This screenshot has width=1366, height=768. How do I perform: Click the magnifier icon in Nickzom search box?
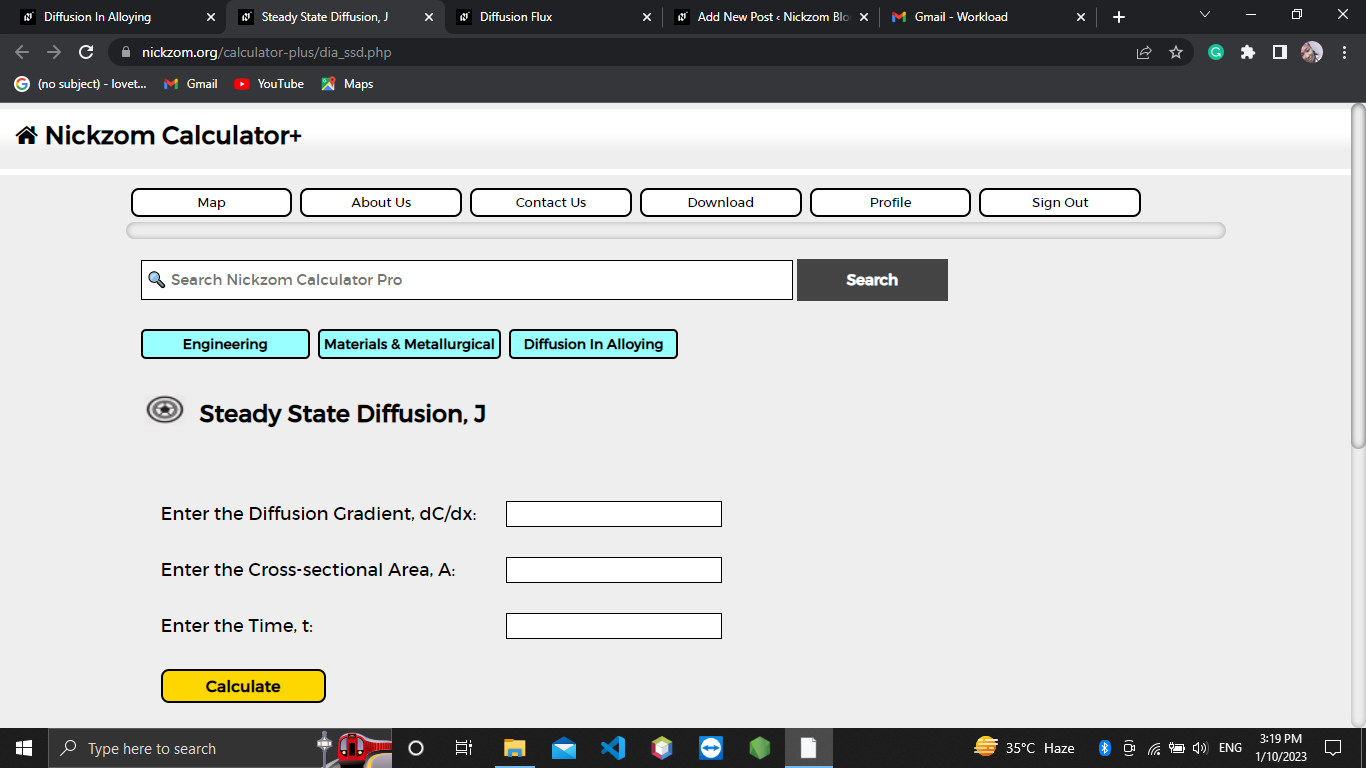click(x=156, y=280)
